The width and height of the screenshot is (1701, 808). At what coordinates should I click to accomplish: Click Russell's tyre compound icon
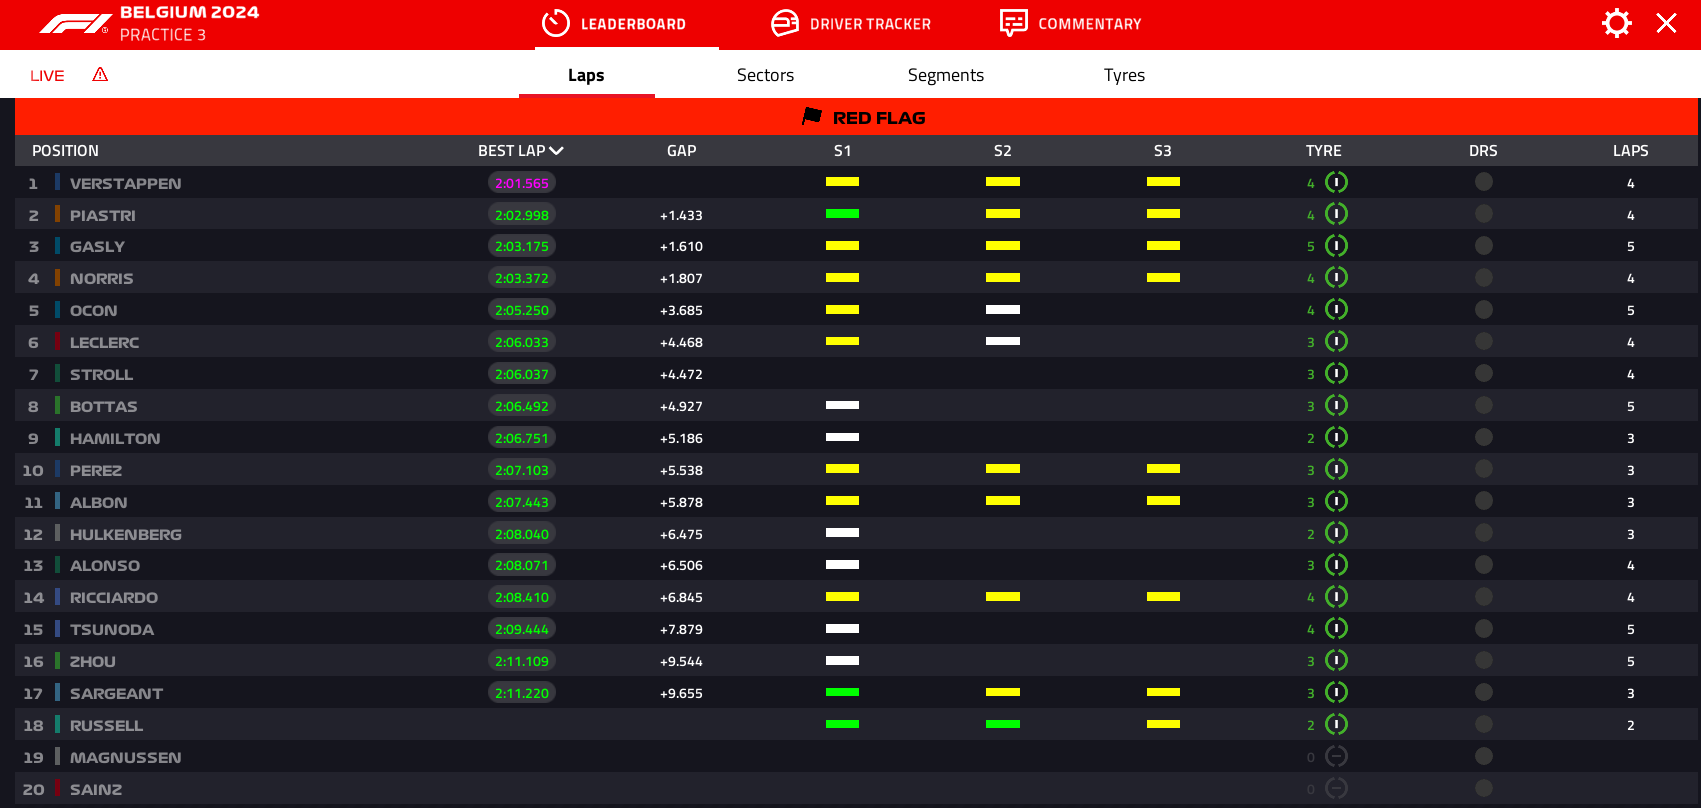[x=1336, y=724]
